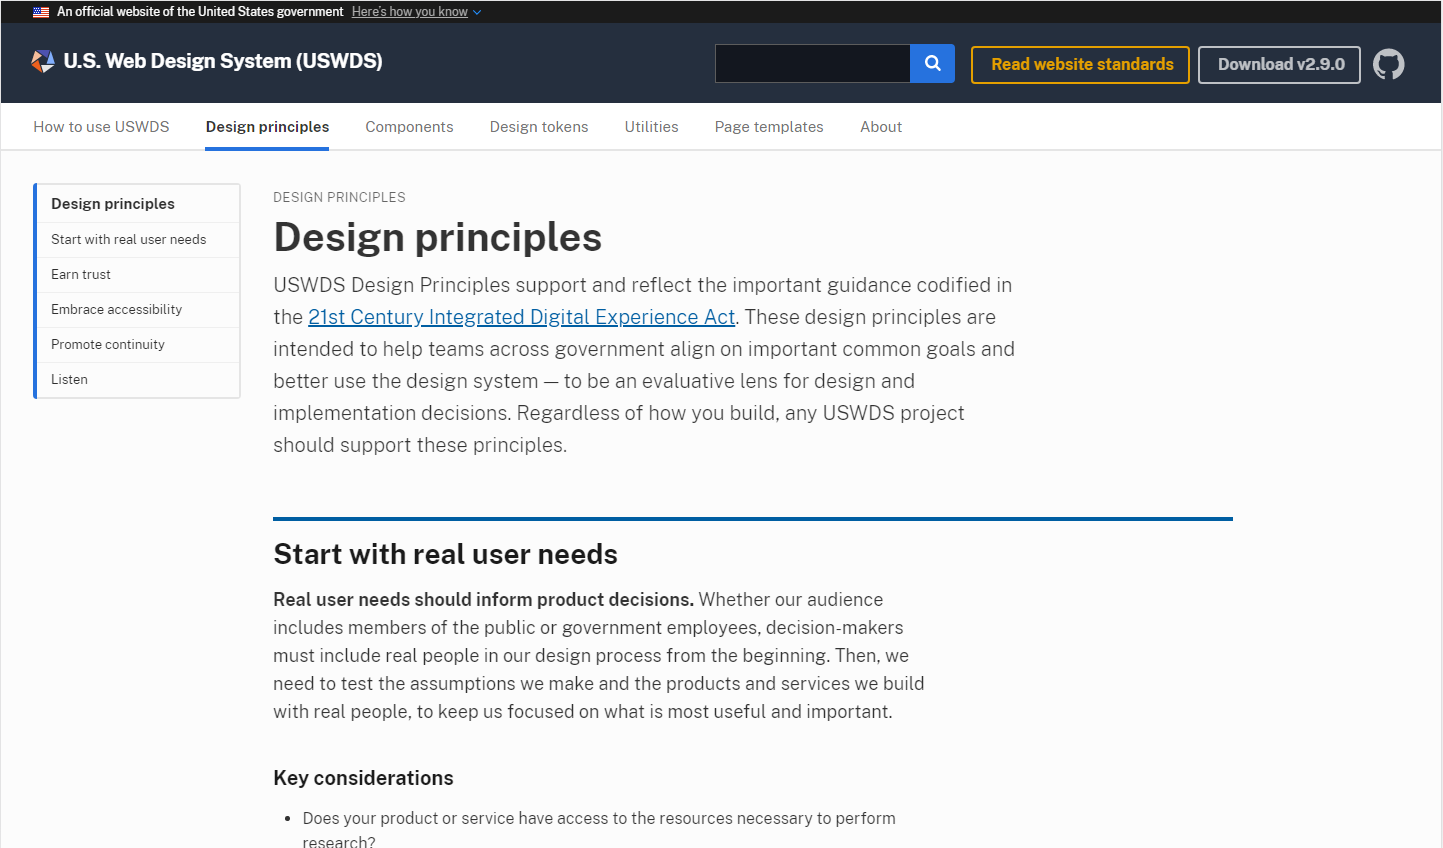The image size is (1443, 848).
Task: Click the Key considerations subheading
Action: tap(363, 778)
